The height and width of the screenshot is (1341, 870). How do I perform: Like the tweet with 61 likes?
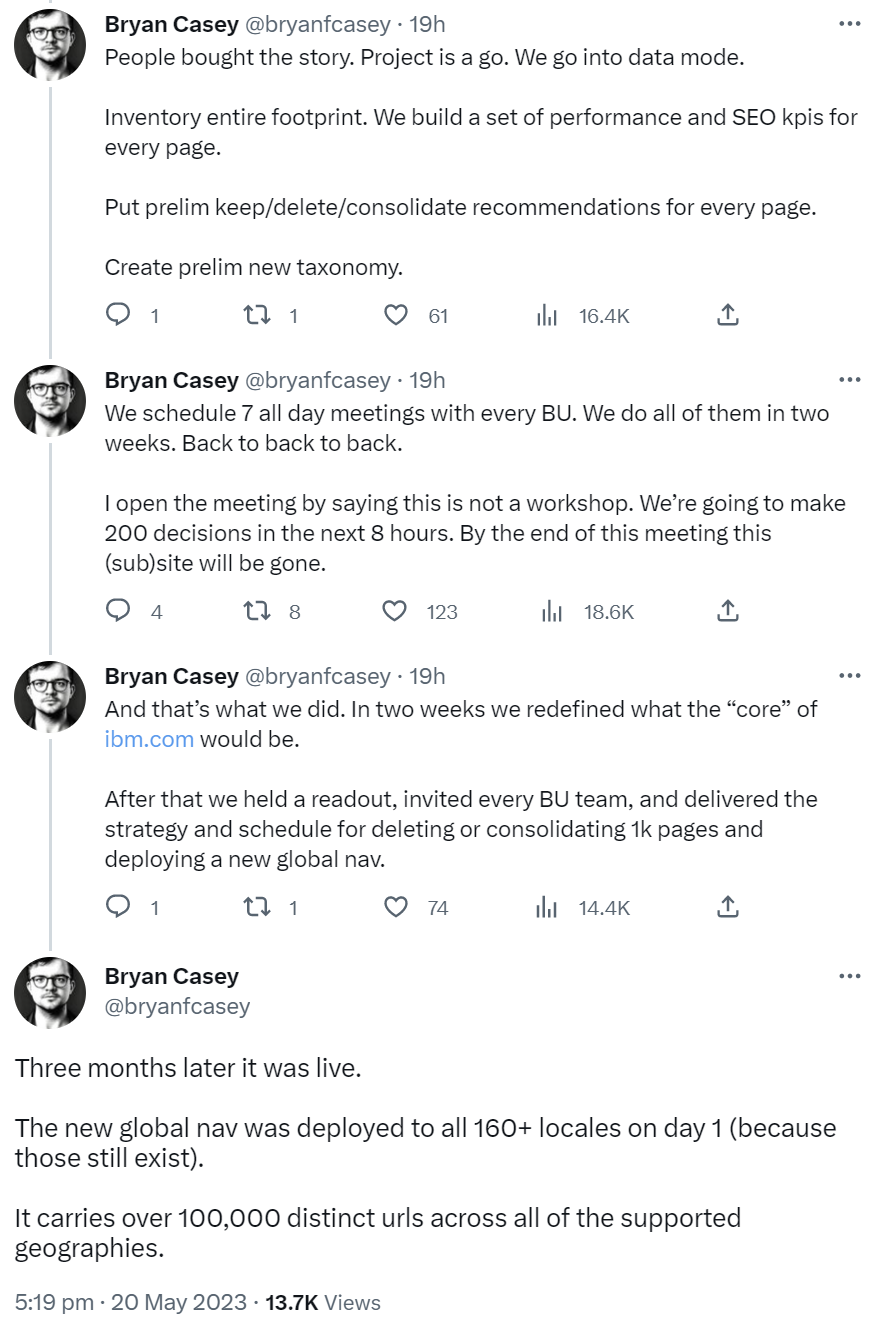coord(397,316)
